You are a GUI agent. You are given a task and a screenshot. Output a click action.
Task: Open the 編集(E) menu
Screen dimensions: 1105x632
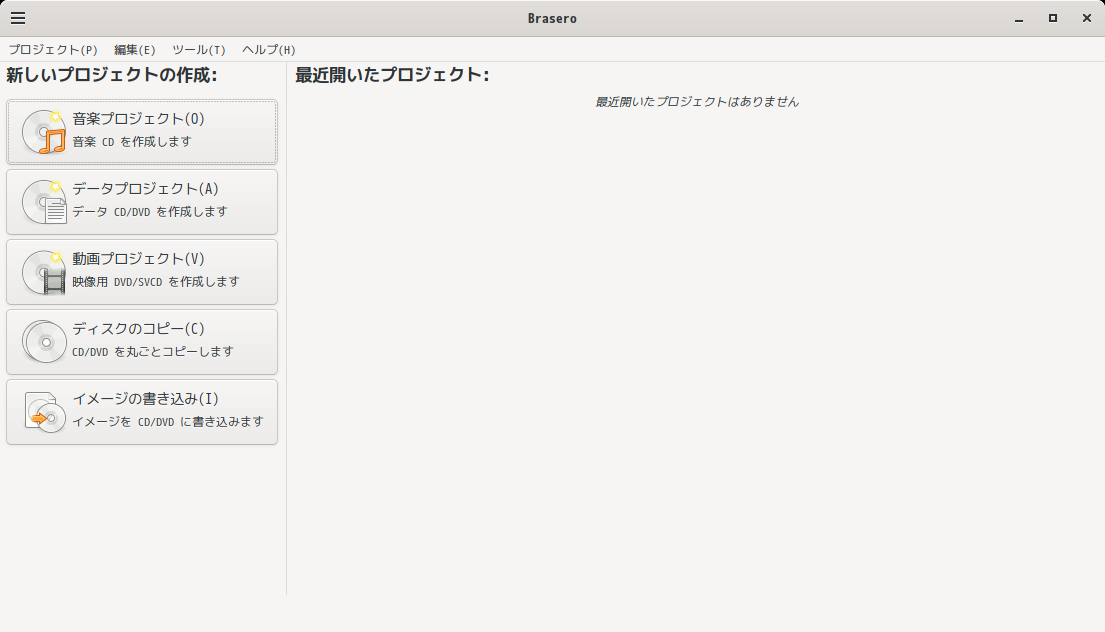[x=135, y=49]
